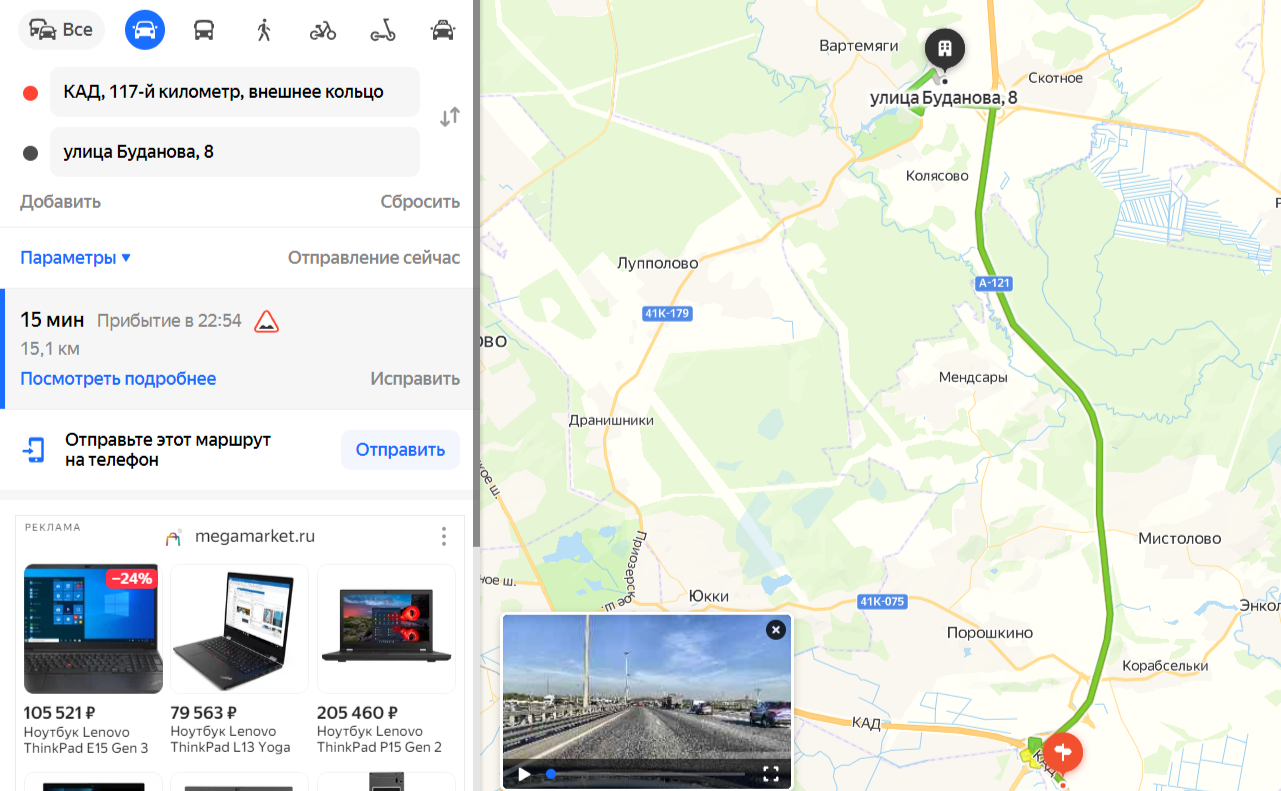Image resolution: width=1281 pixels, height=791 pixels.
Task: Click the road hazard warning triangle icon
Action: (266, 321)
